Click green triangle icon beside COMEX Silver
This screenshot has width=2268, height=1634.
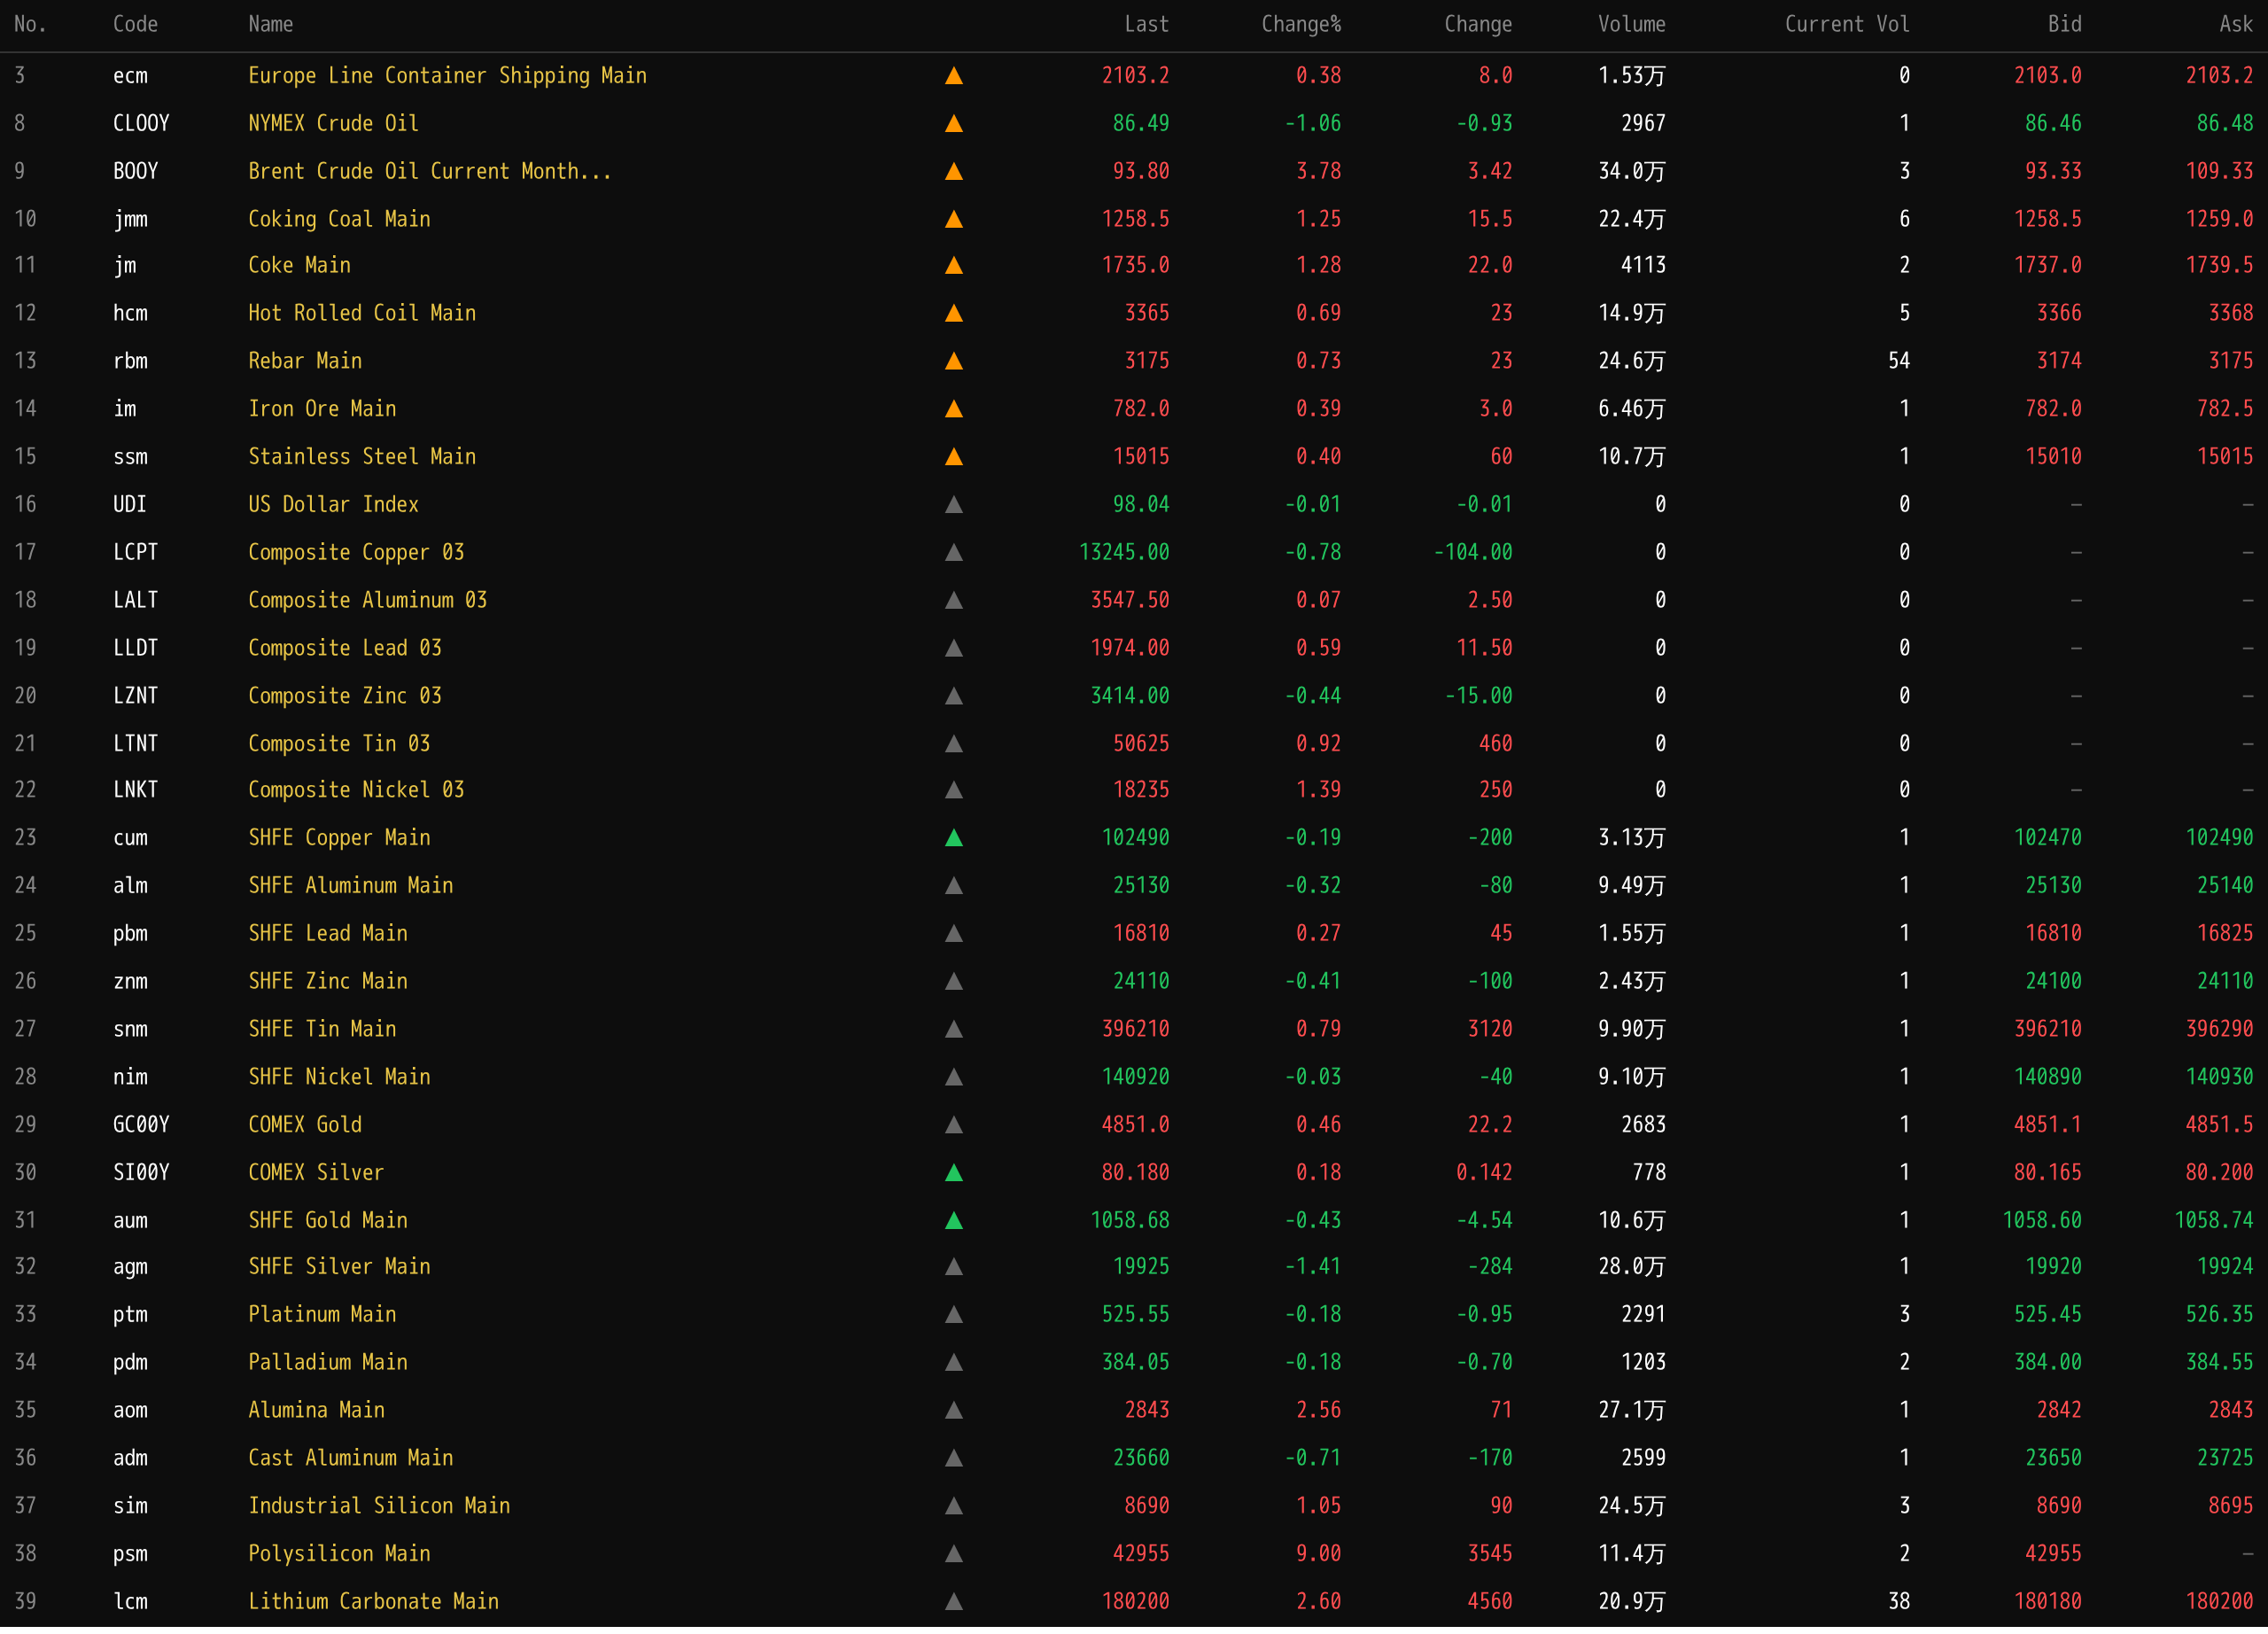954,1173
